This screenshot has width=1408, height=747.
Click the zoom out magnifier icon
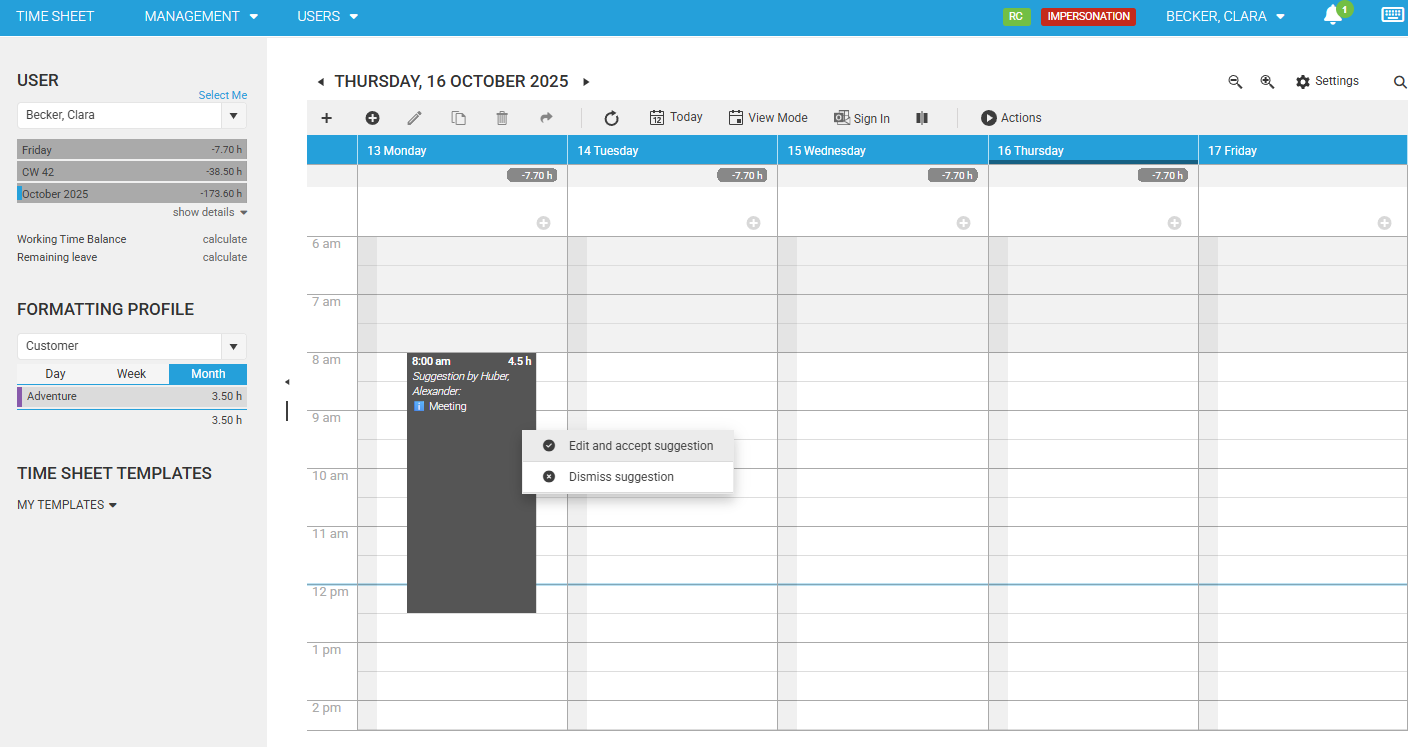pos(1235,82)
